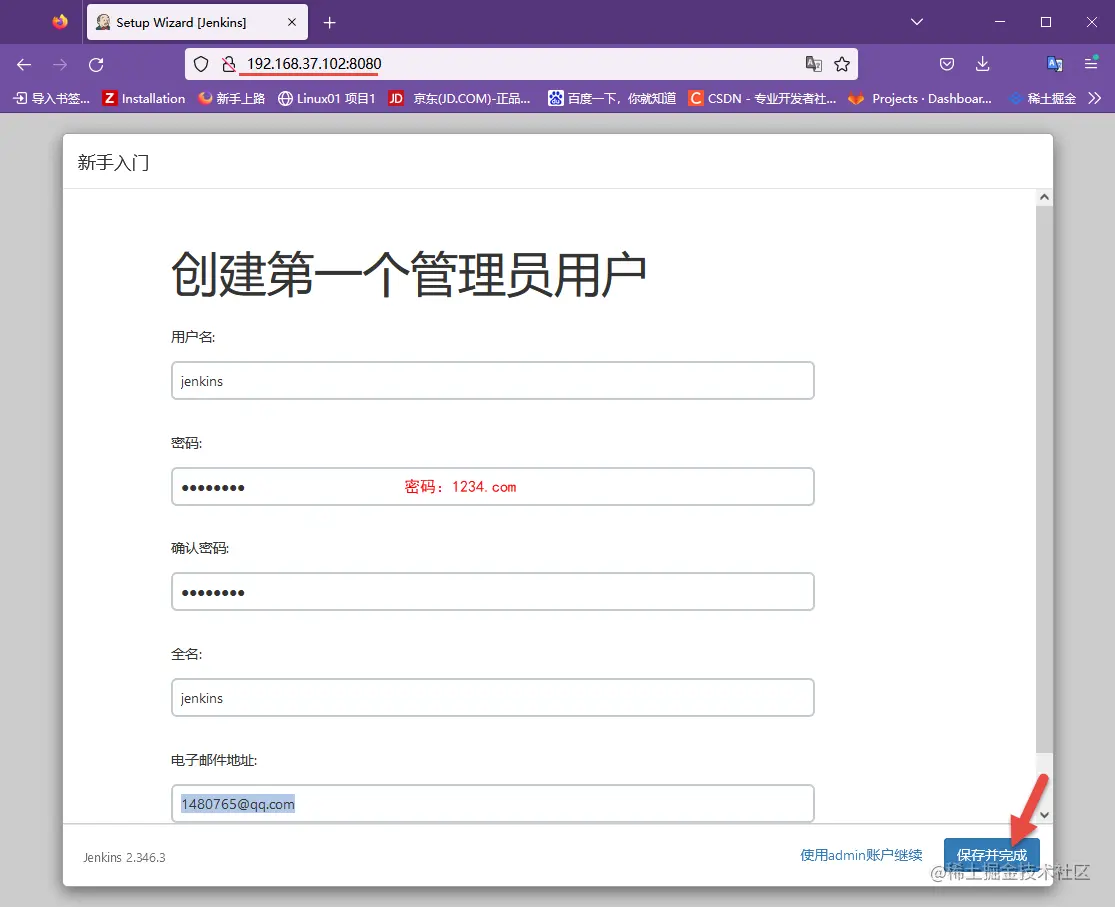
Task: Click the 确认密码 field
Action: 493,592
